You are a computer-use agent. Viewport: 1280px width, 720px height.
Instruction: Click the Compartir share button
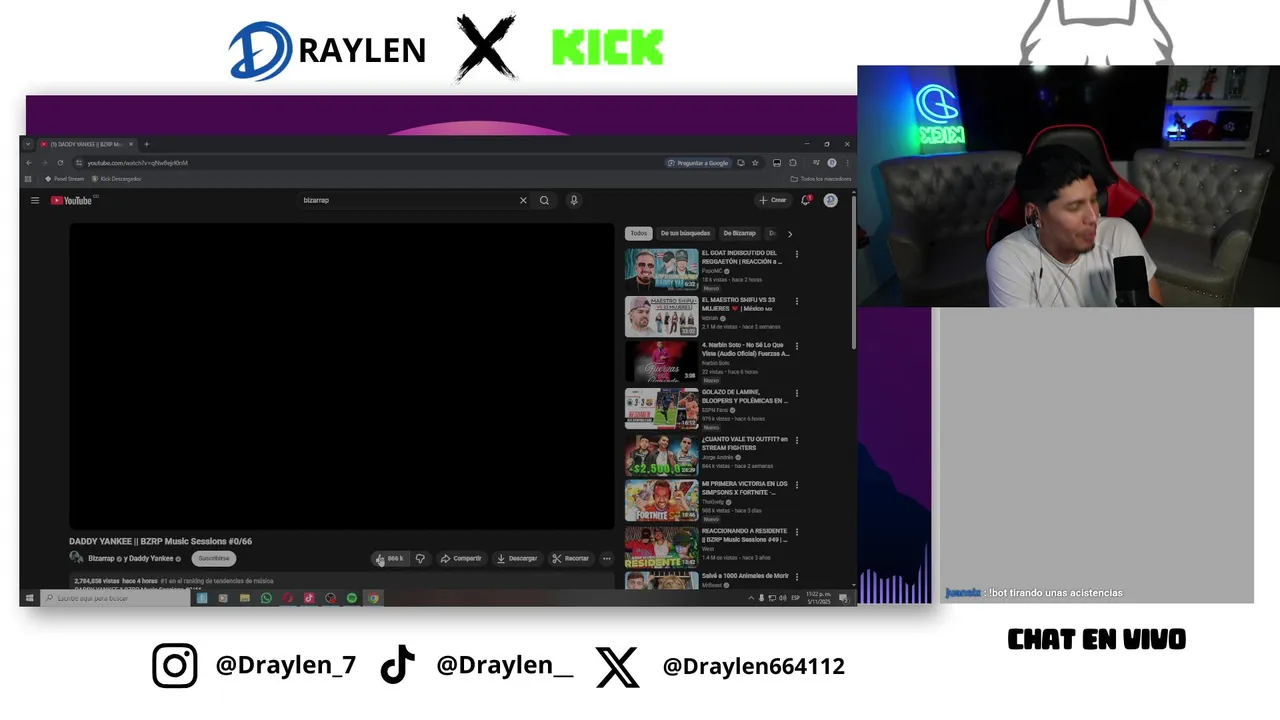[x=461, y=558]
